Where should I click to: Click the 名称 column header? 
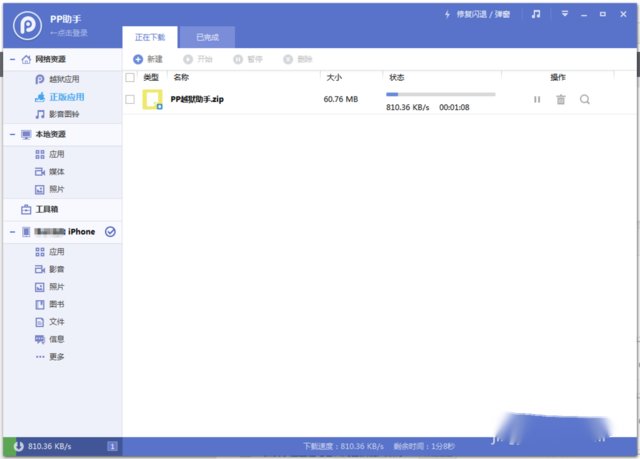(181, 77)
